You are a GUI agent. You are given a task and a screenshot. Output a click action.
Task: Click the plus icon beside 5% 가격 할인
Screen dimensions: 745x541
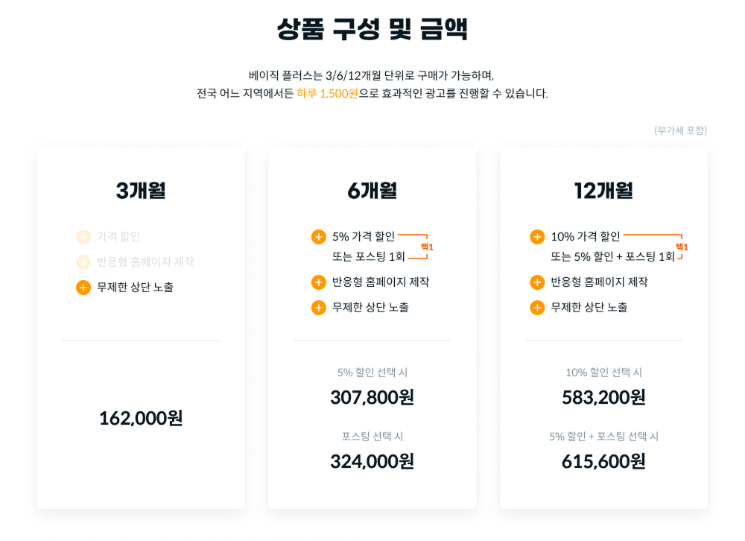[318, 237]
